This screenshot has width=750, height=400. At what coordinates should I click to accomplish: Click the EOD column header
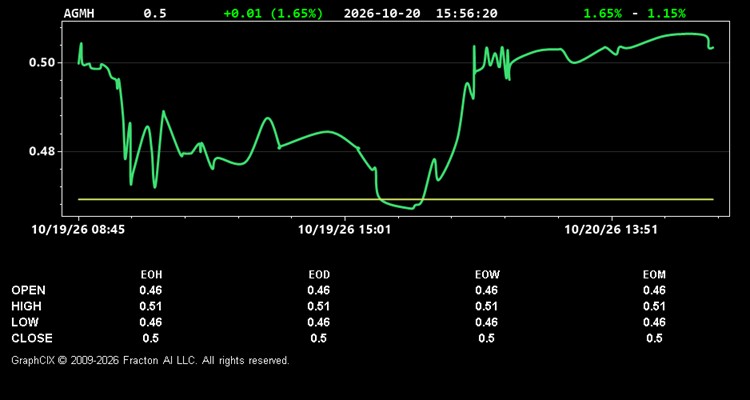pos(319,275)
